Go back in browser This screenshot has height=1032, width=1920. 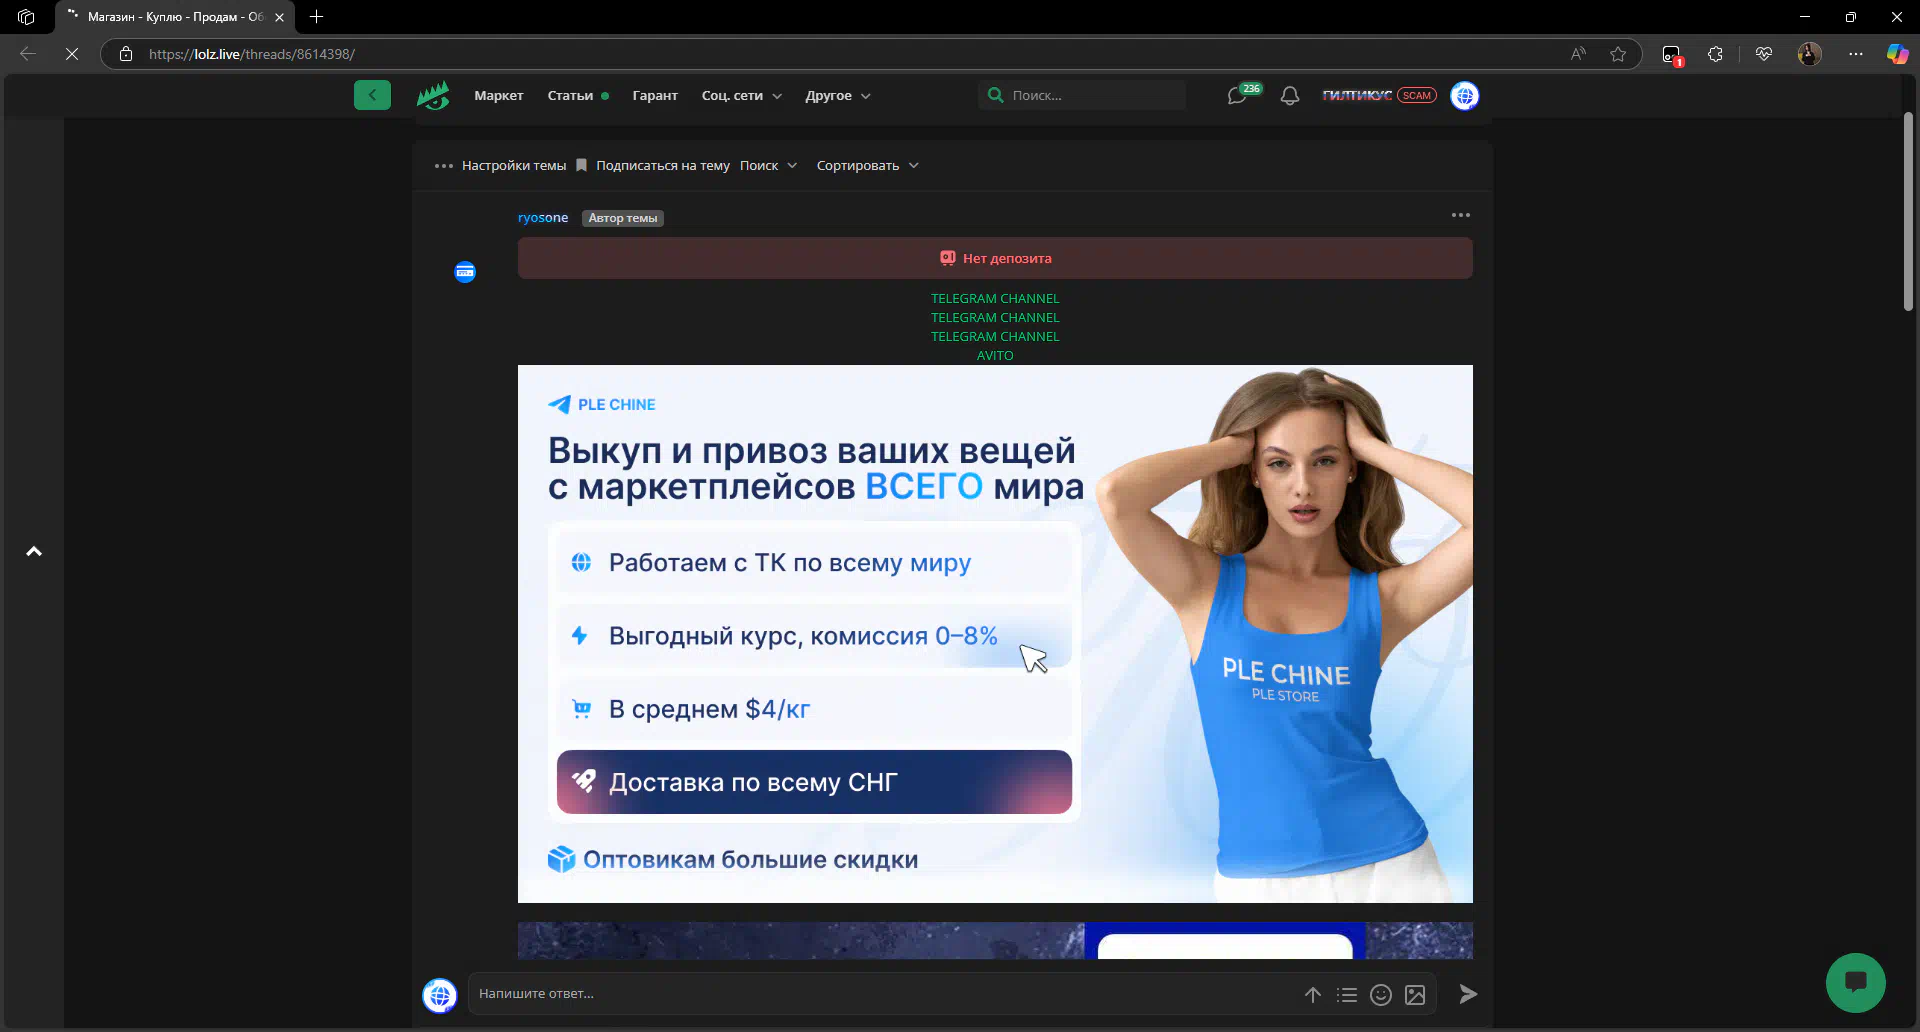28,54
